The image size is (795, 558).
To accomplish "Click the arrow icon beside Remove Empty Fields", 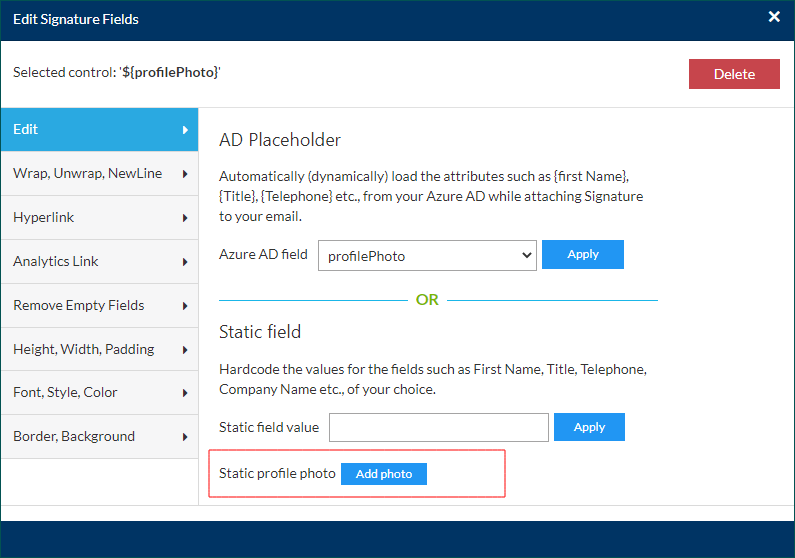I will pyautogui.click(x=185, y=306).
